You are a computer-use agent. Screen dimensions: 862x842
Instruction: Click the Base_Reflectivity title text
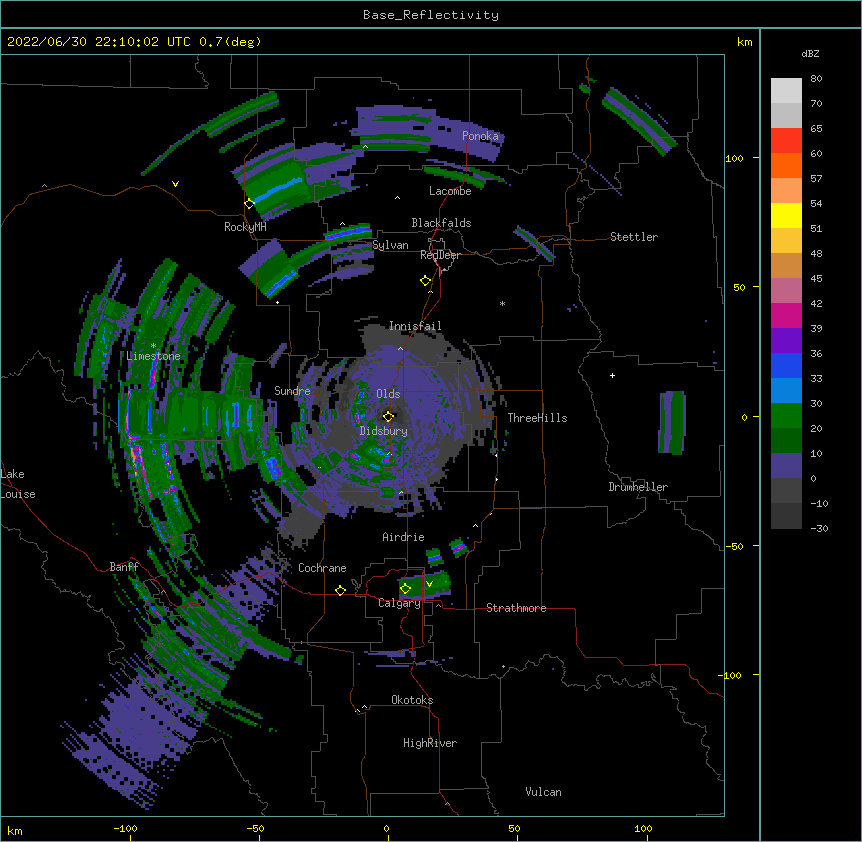click(x=431, y=15)
